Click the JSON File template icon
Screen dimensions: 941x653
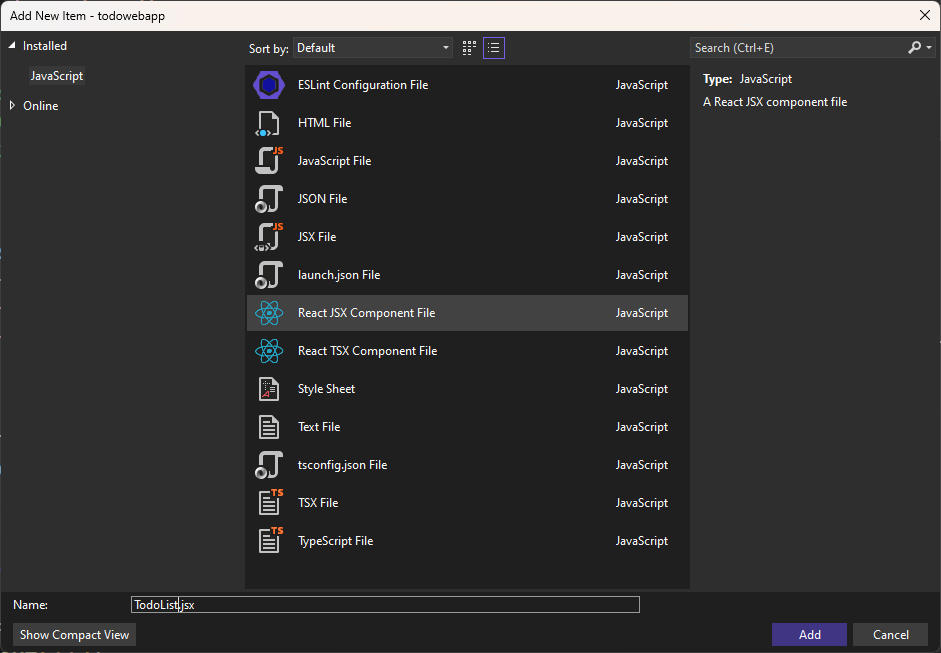[269, 198]
